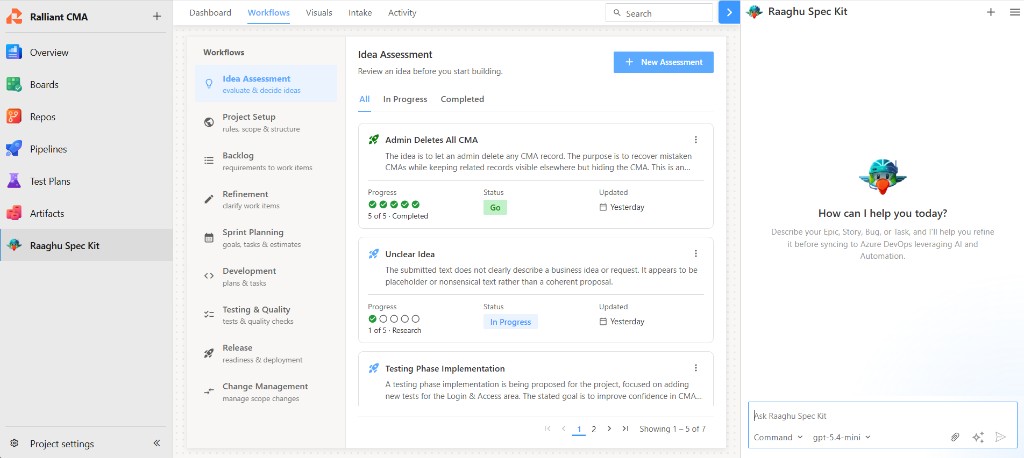Viewport: 1024px width, 458px height.
Task: Go to the previous page arrow
Action: pyautogui.click(x=563, y=429)
